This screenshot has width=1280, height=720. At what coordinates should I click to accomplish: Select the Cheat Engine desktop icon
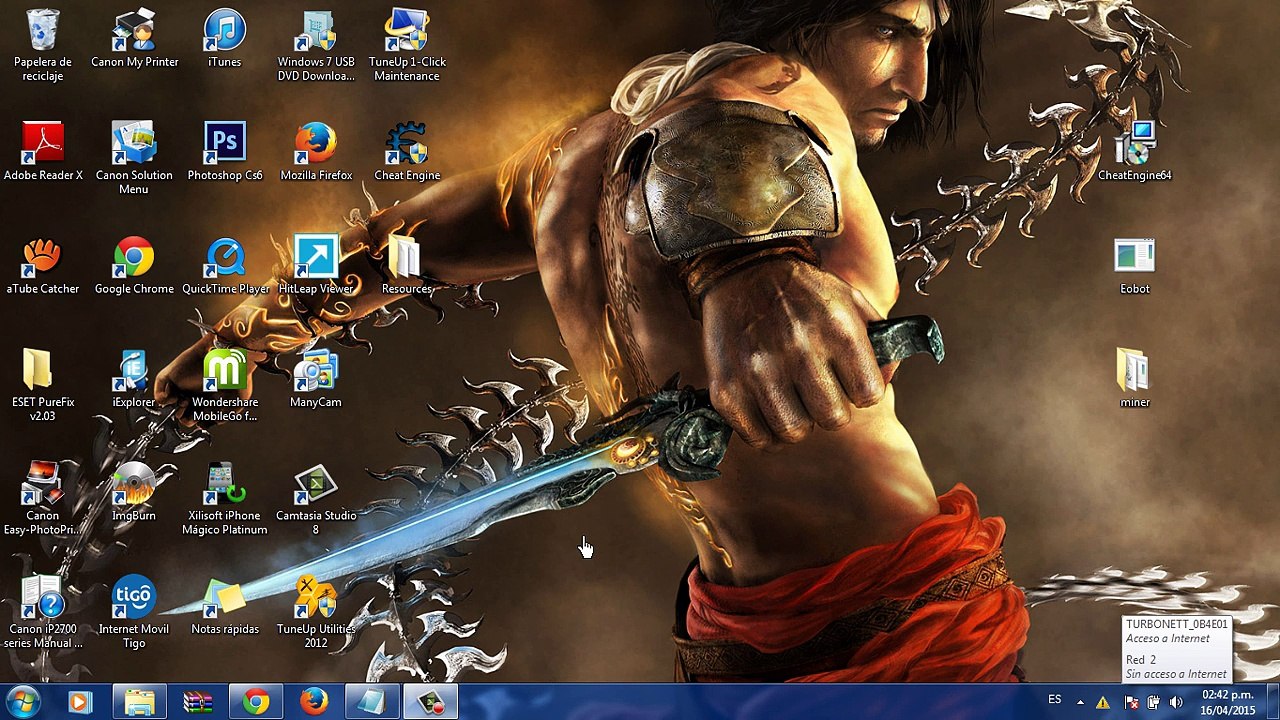[407, 152]
